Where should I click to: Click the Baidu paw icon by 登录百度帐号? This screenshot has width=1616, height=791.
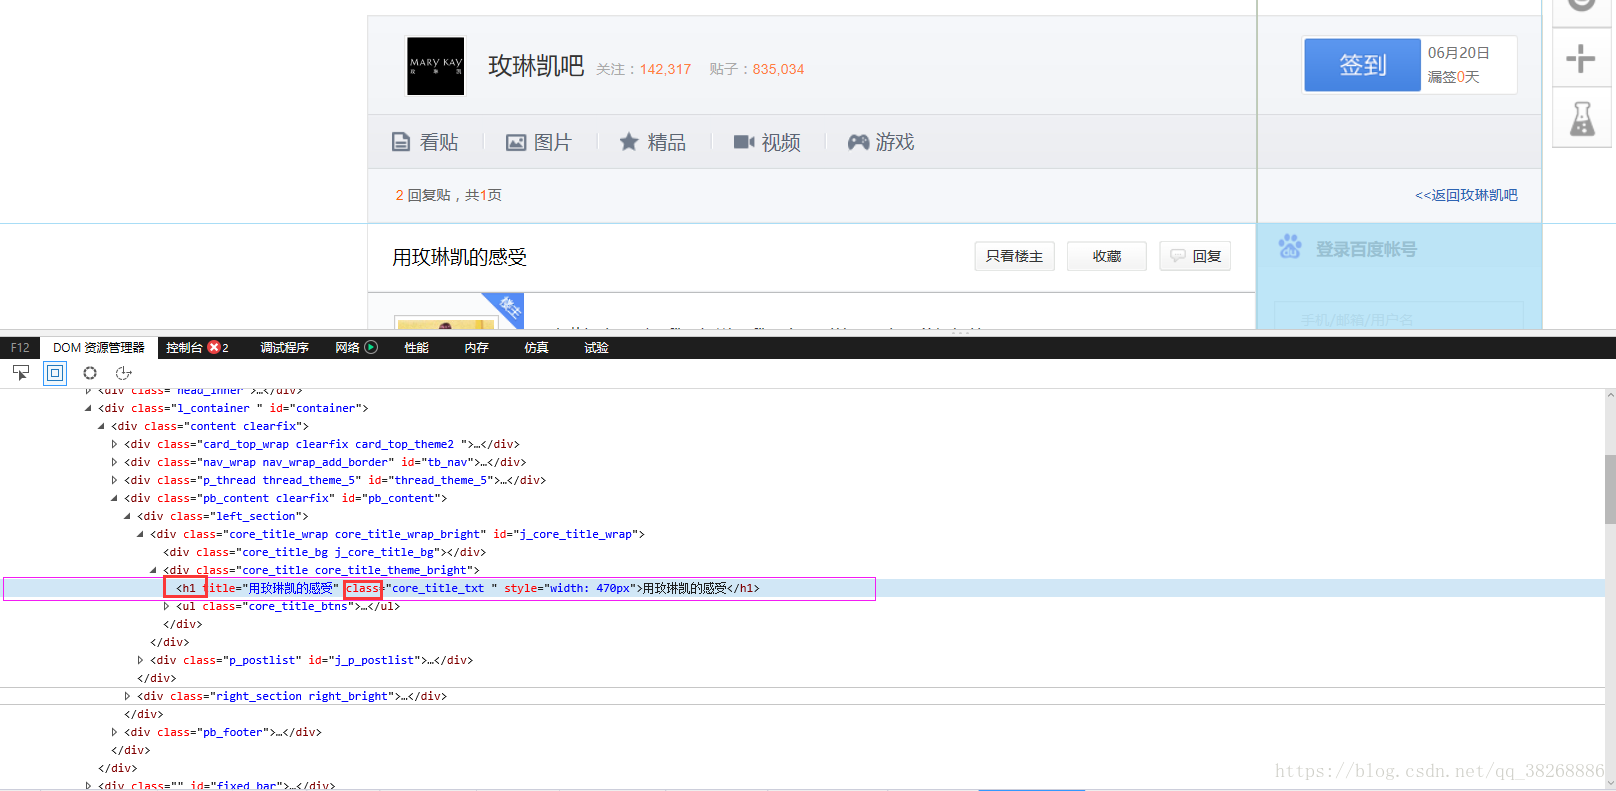click(1290, 246)
